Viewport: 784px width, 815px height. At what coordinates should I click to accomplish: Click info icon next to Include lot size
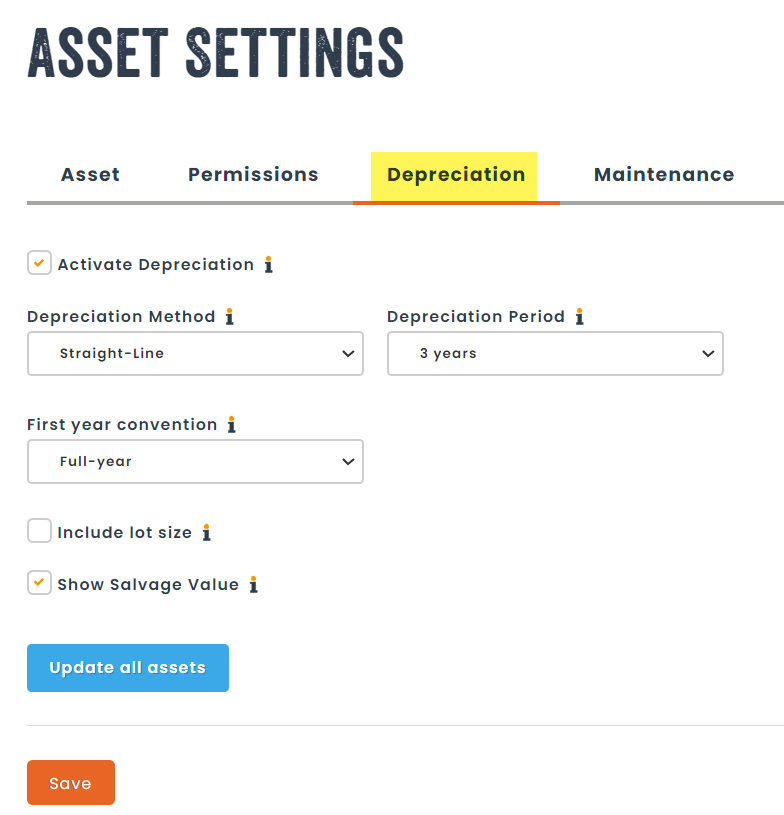206,533
